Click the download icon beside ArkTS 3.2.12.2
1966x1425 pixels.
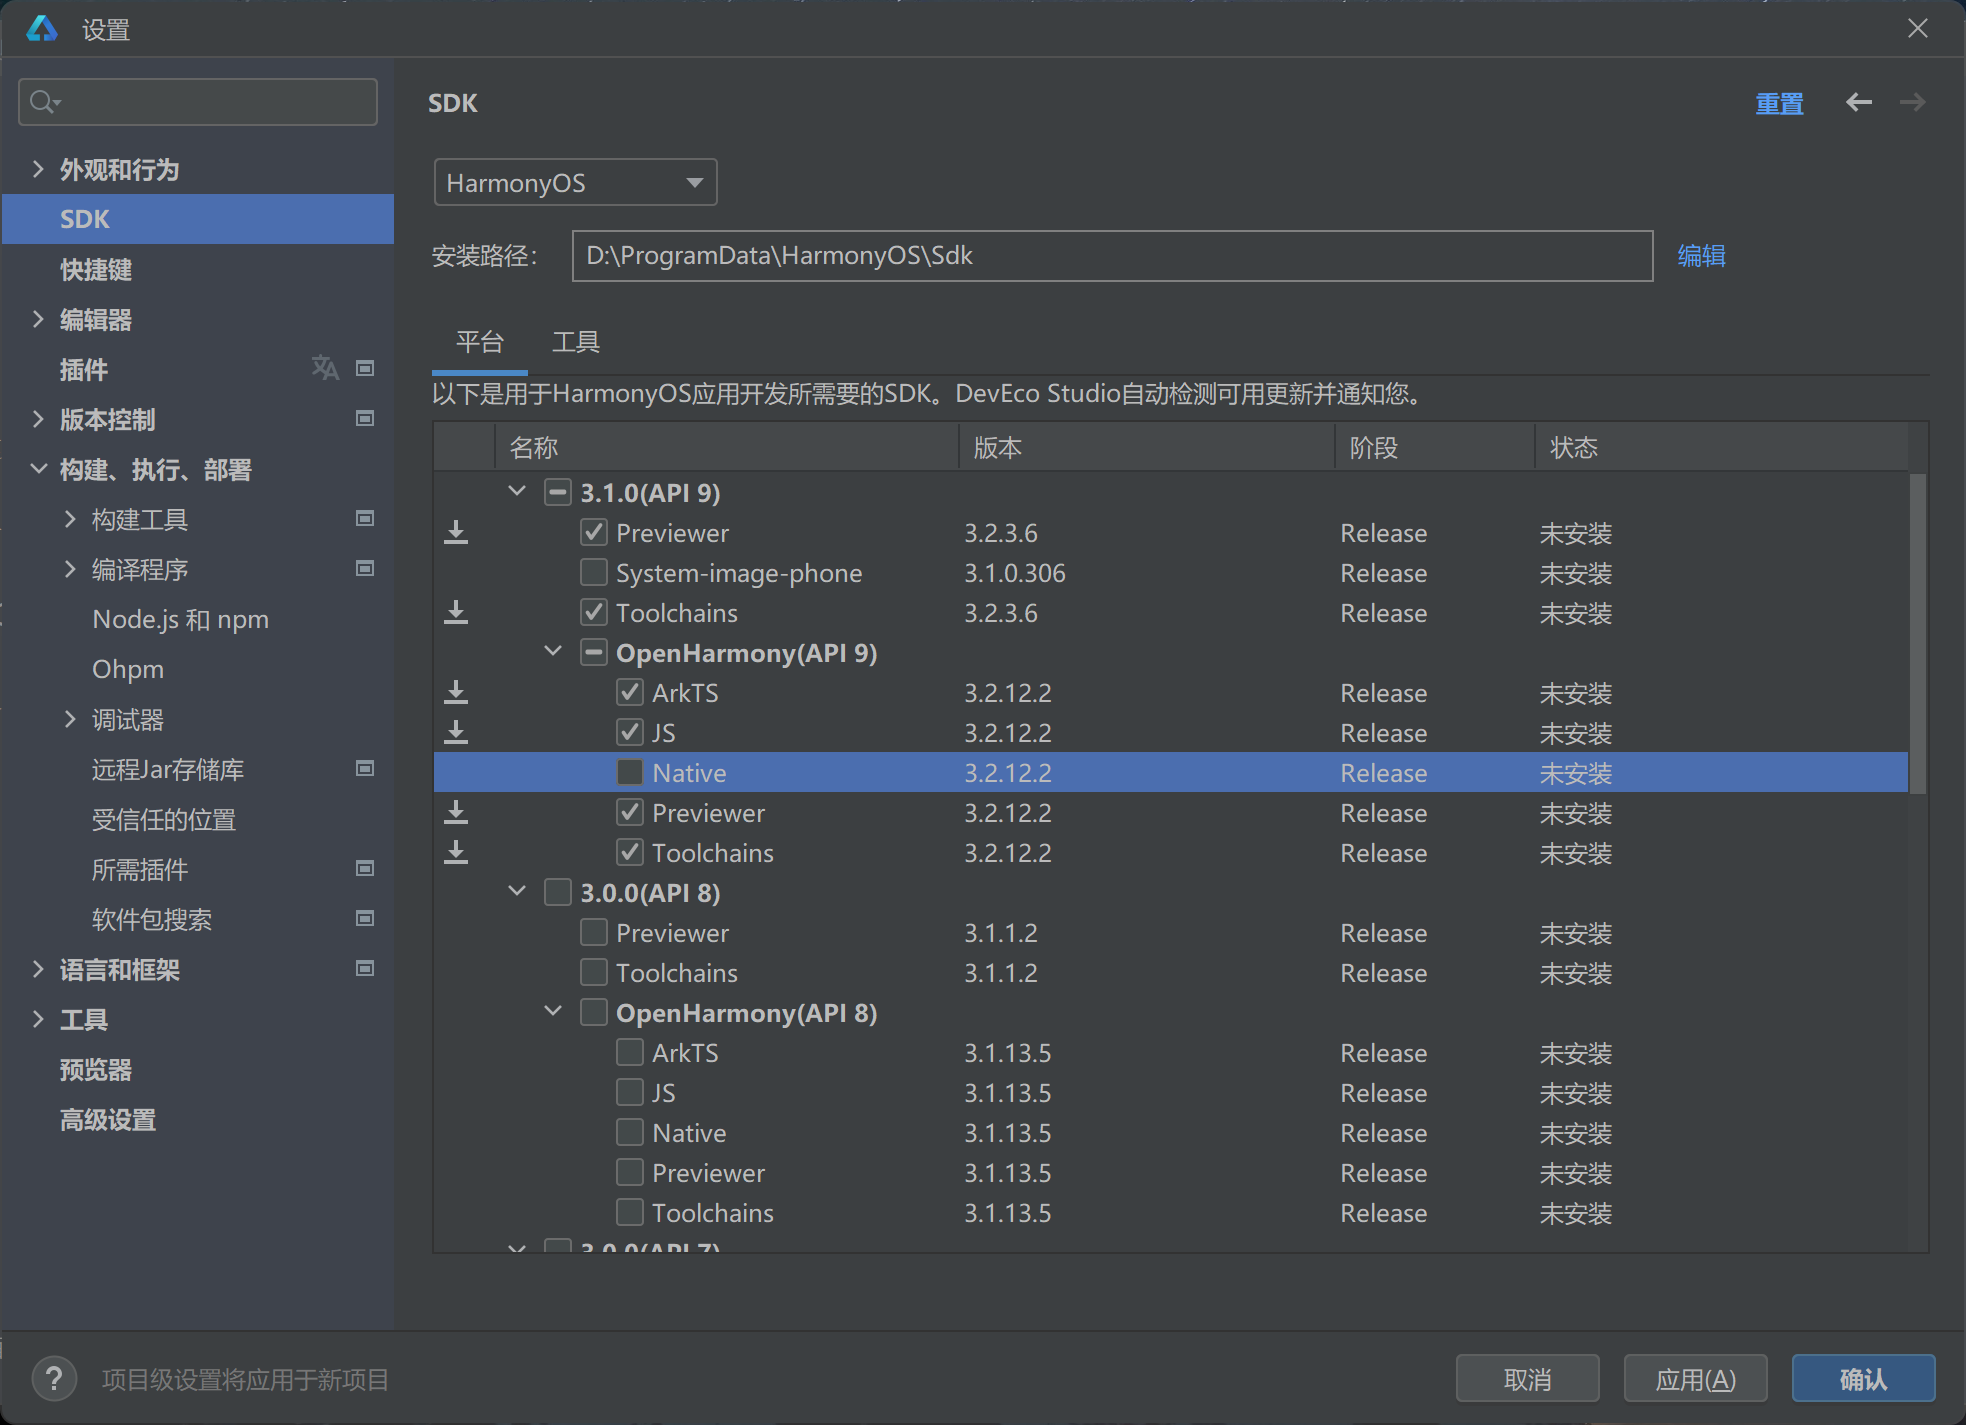pyautogui.click(x=456, y=692)
